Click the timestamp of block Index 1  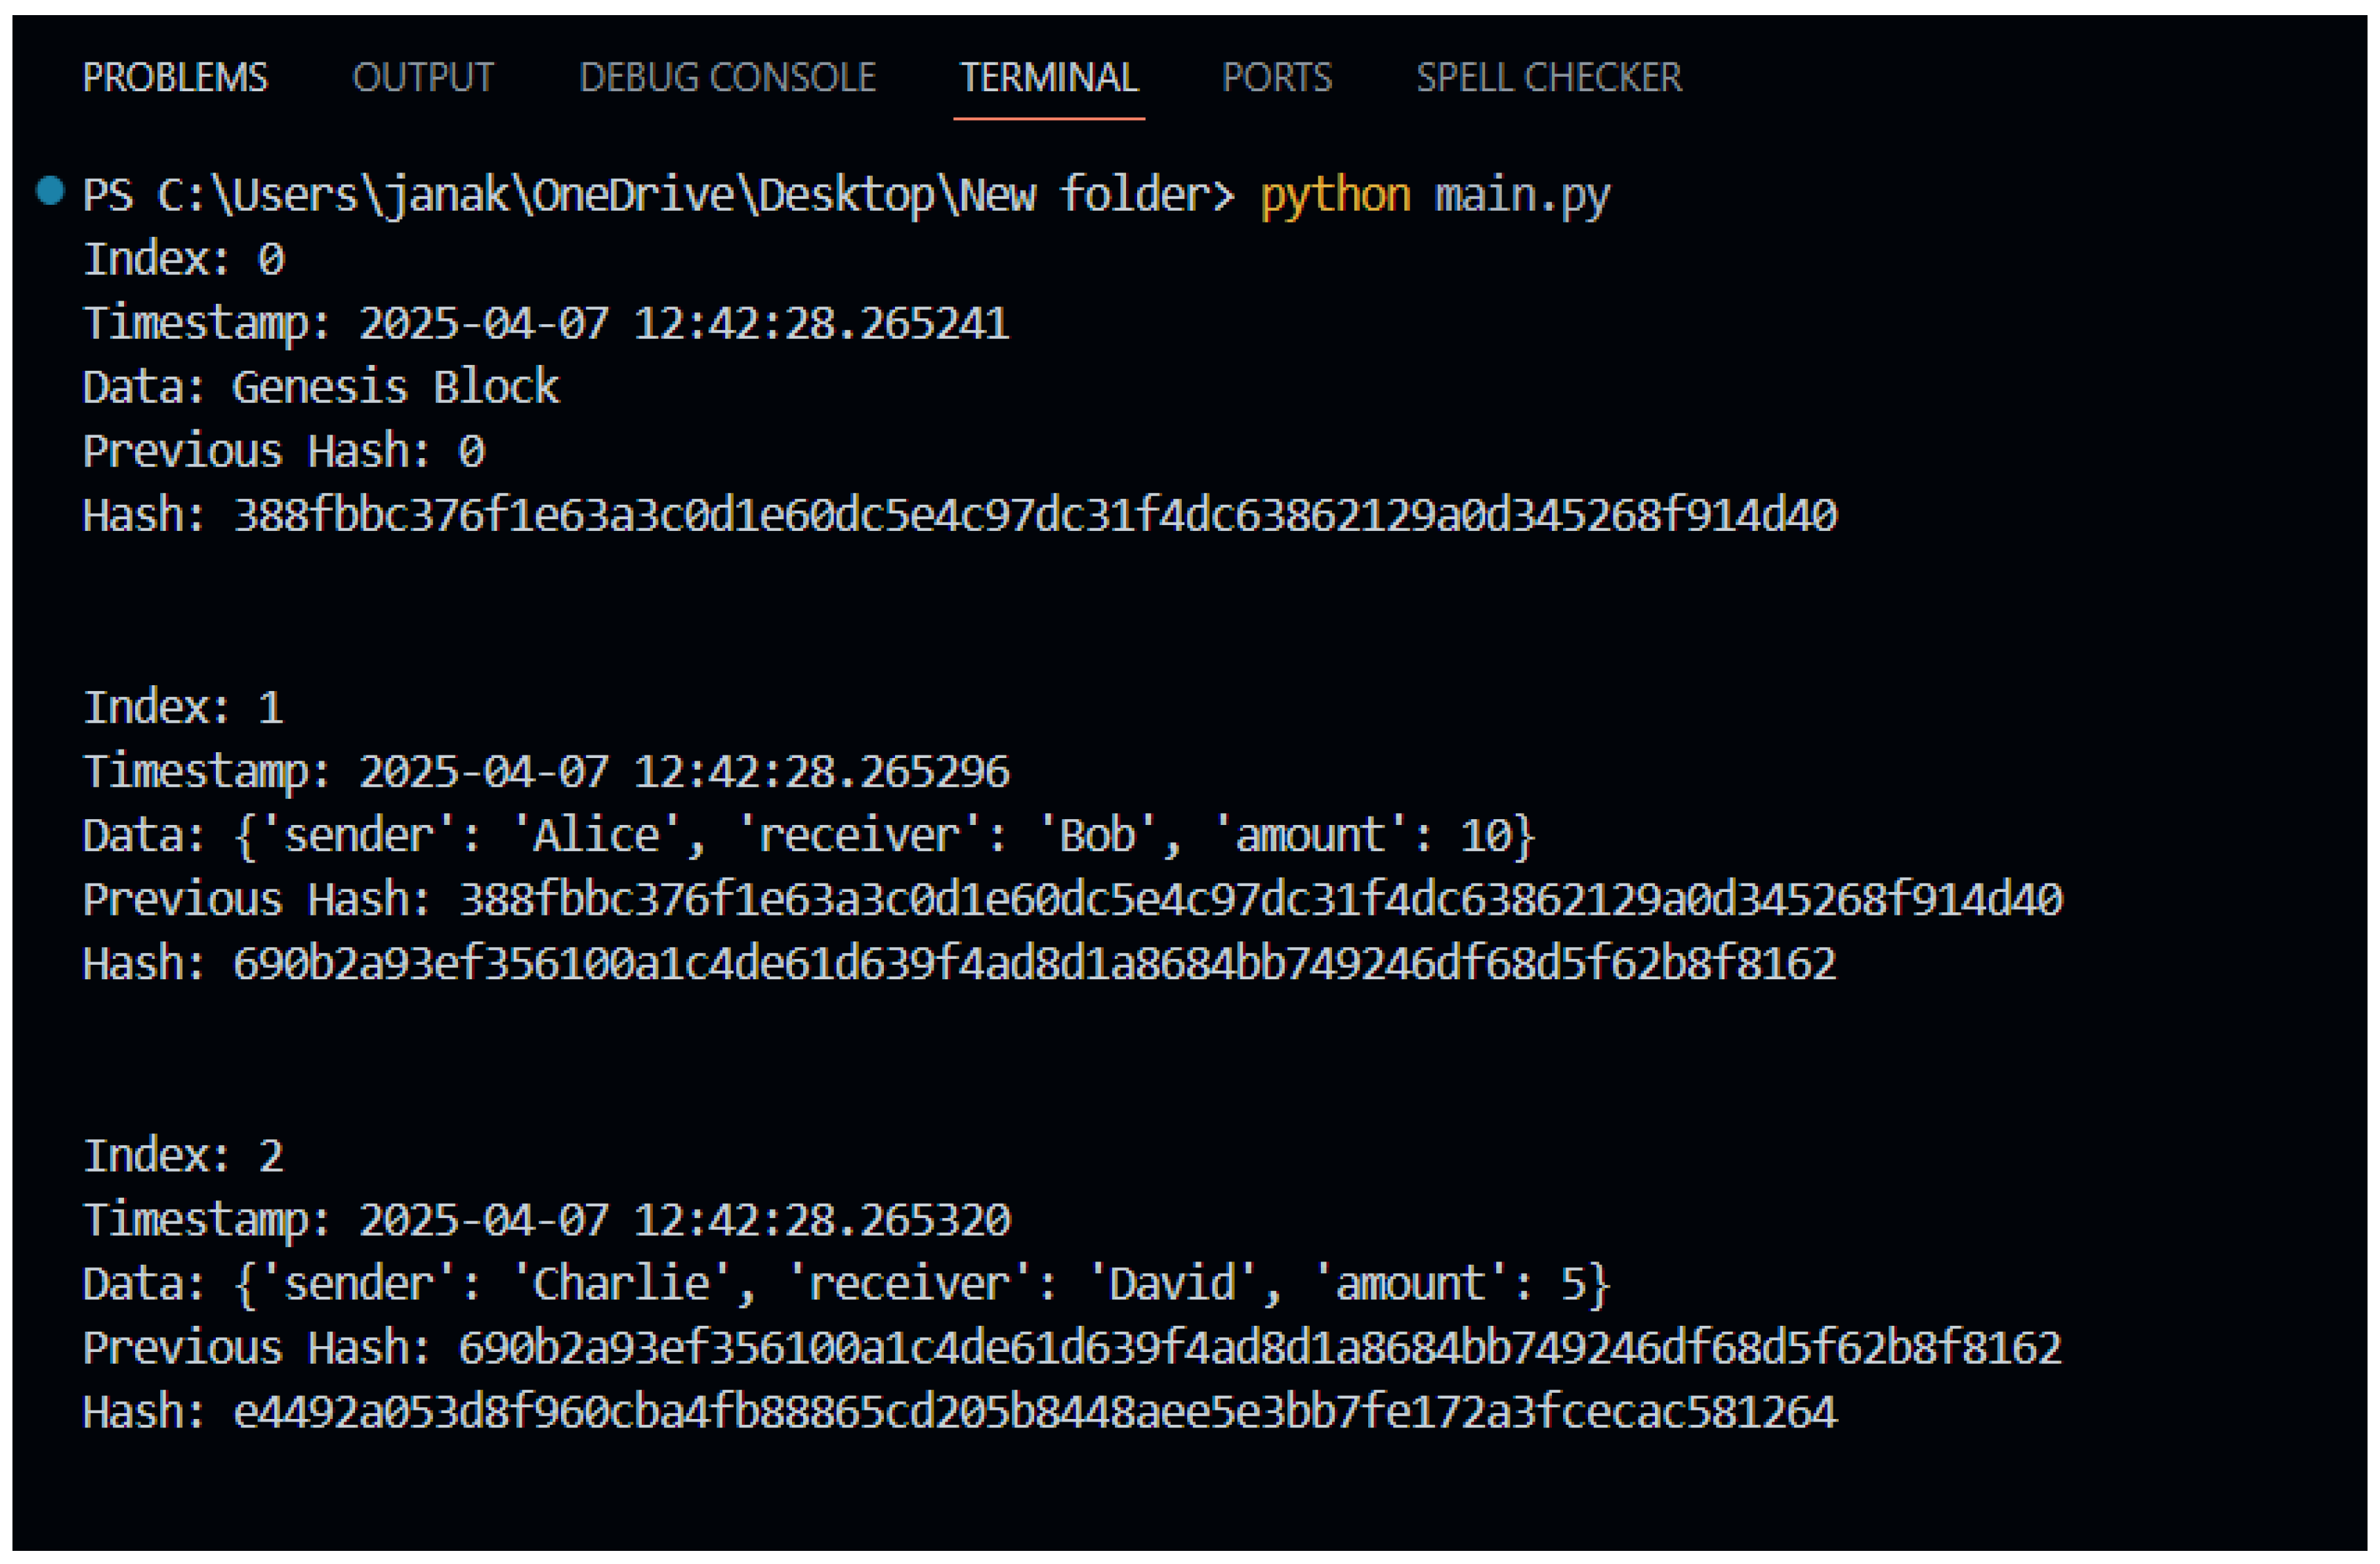coord(548,770)
